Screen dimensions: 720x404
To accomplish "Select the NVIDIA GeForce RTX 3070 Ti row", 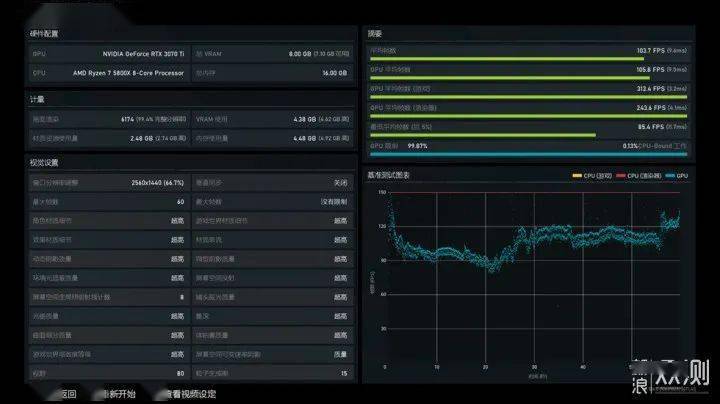I will [109, 54].
